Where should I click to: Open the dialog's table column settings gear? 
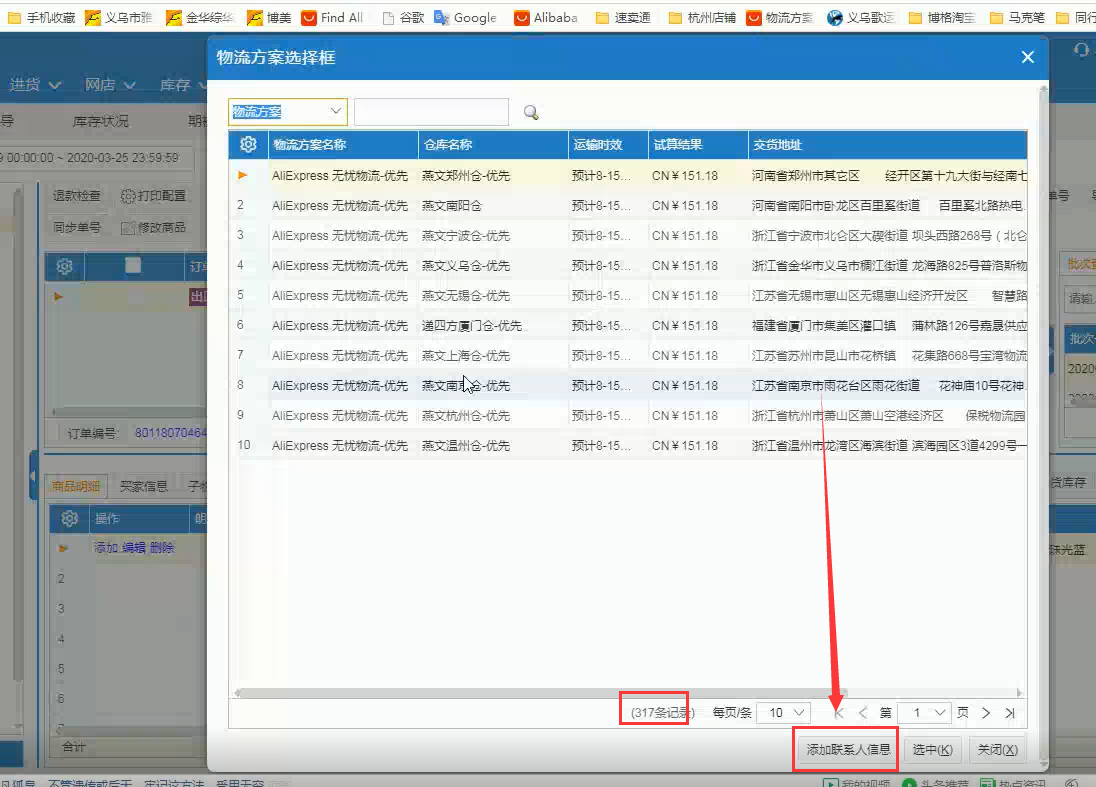click(248, 144)
